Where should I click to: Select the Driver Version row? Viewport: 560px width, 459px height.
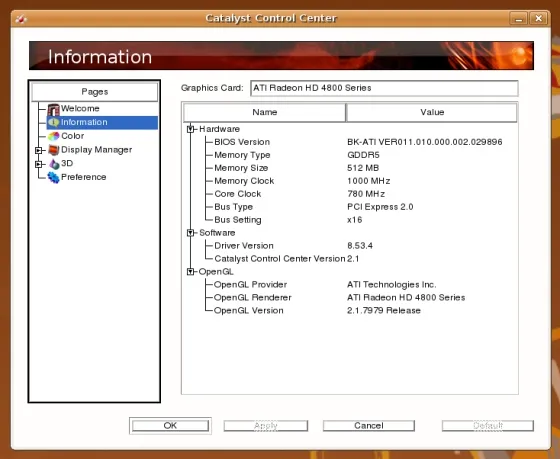pos(244,246)
